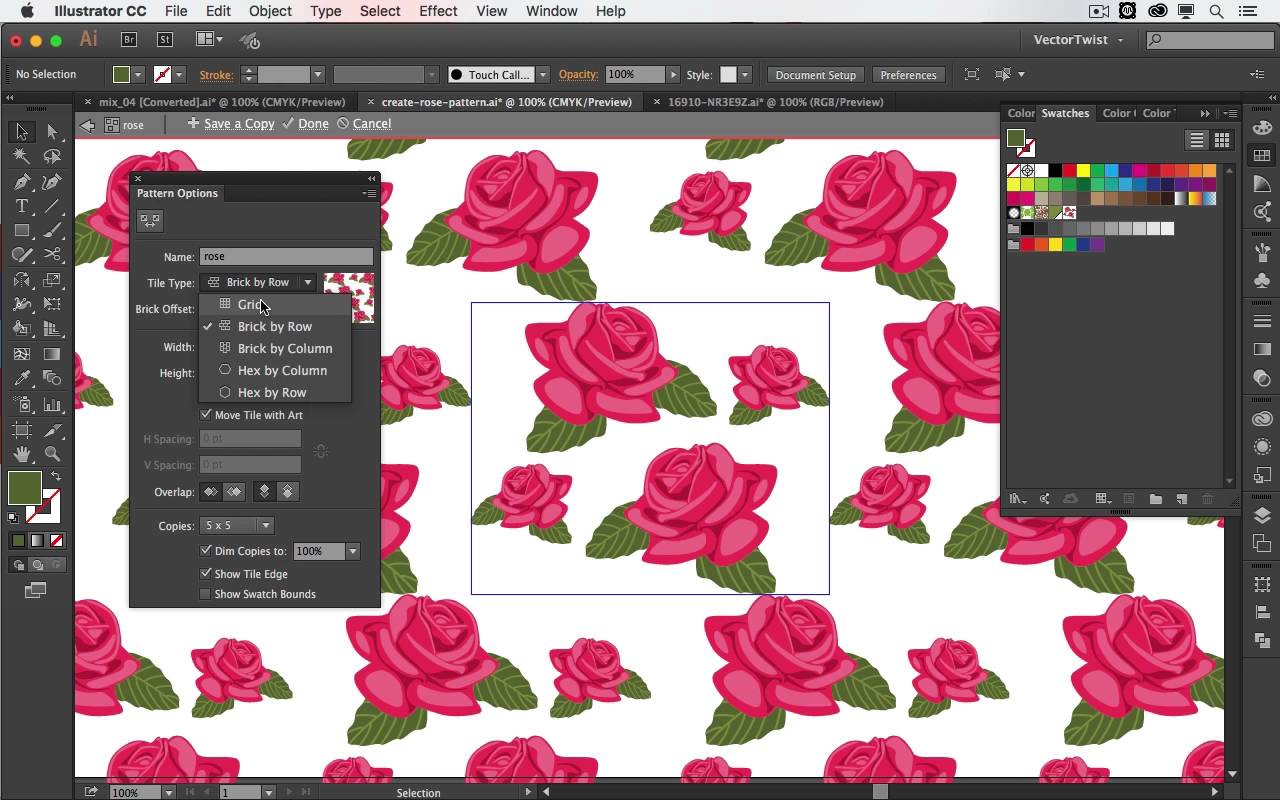Expand the Copies 5 x 5 dropdown
The width and height of the screenshot is (1280, 800).
click(265, 526)
